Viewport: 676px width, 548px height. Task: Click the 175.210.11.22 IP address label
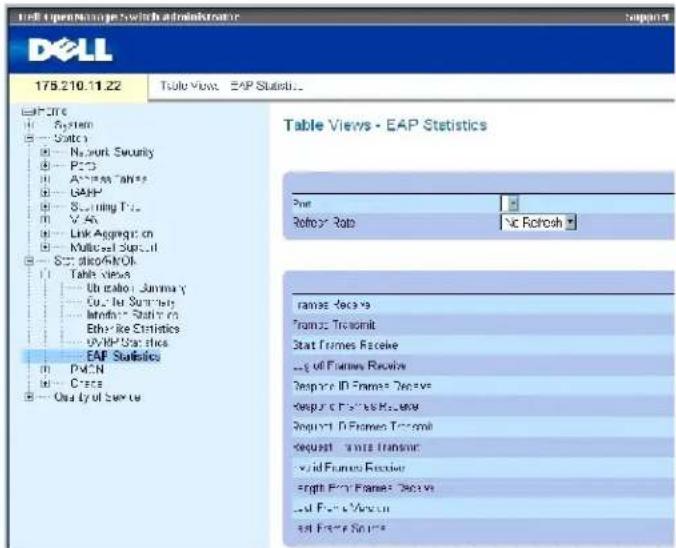click(x=78, y=86)
